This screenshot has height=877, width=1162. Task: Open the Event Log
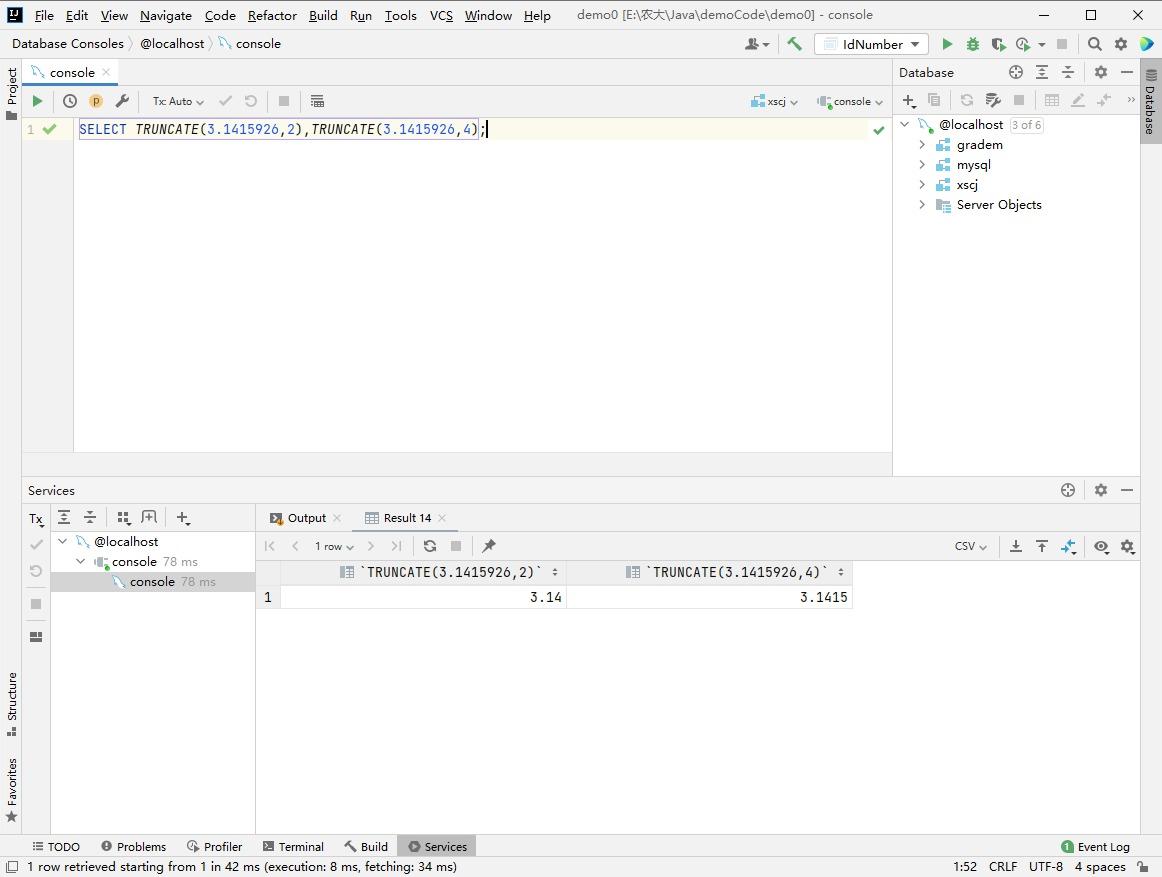[1095, 846]
